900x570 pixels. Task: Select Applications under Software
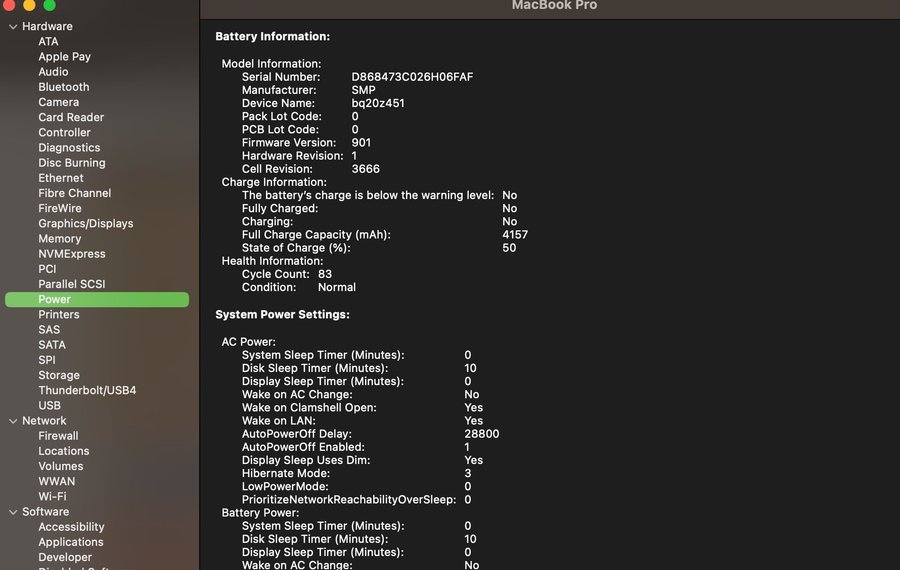(71, 542)
